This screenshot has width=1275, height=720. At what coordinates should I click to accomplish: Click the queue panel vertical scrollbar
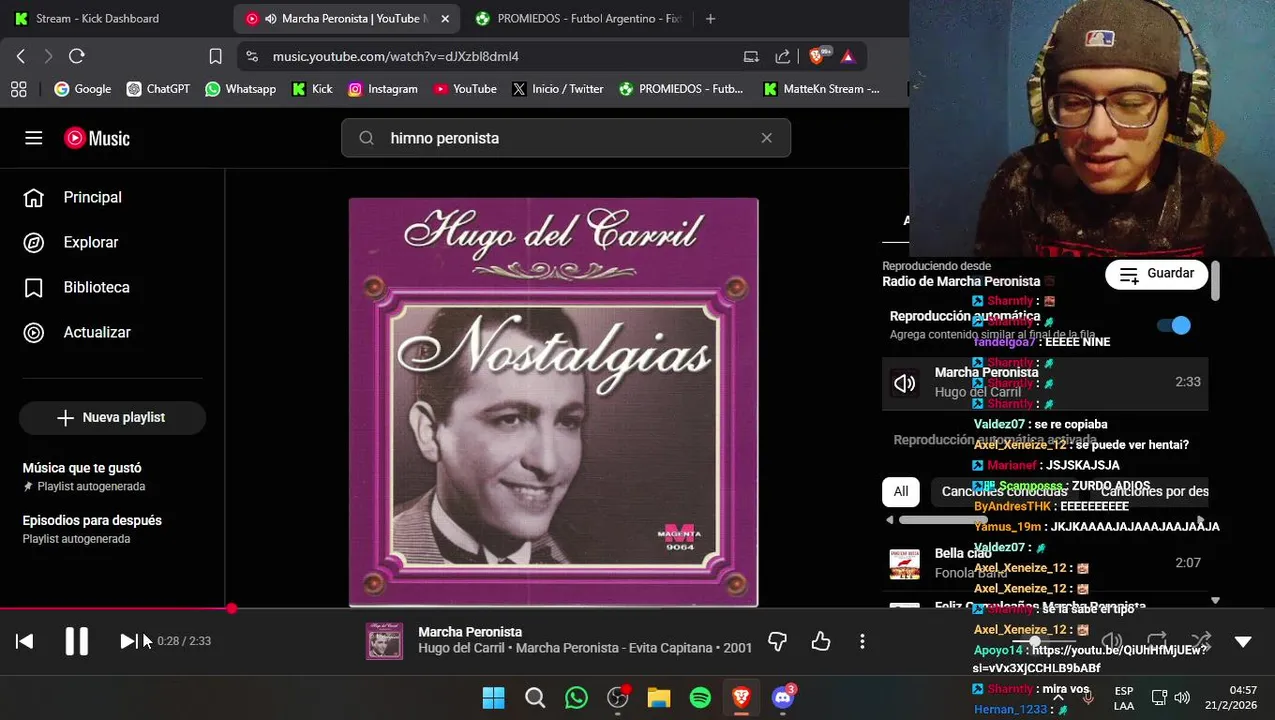pyautogui.click(x=1215, y=281)
